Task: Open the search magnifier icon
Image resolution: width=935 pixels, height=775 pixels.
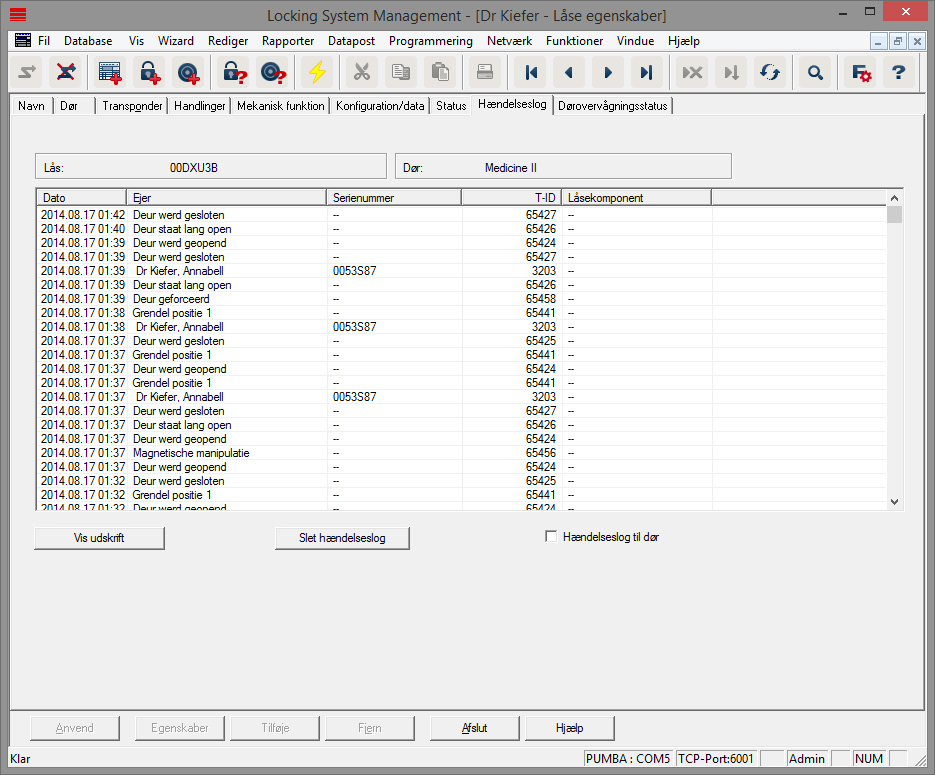Action: 815,72
